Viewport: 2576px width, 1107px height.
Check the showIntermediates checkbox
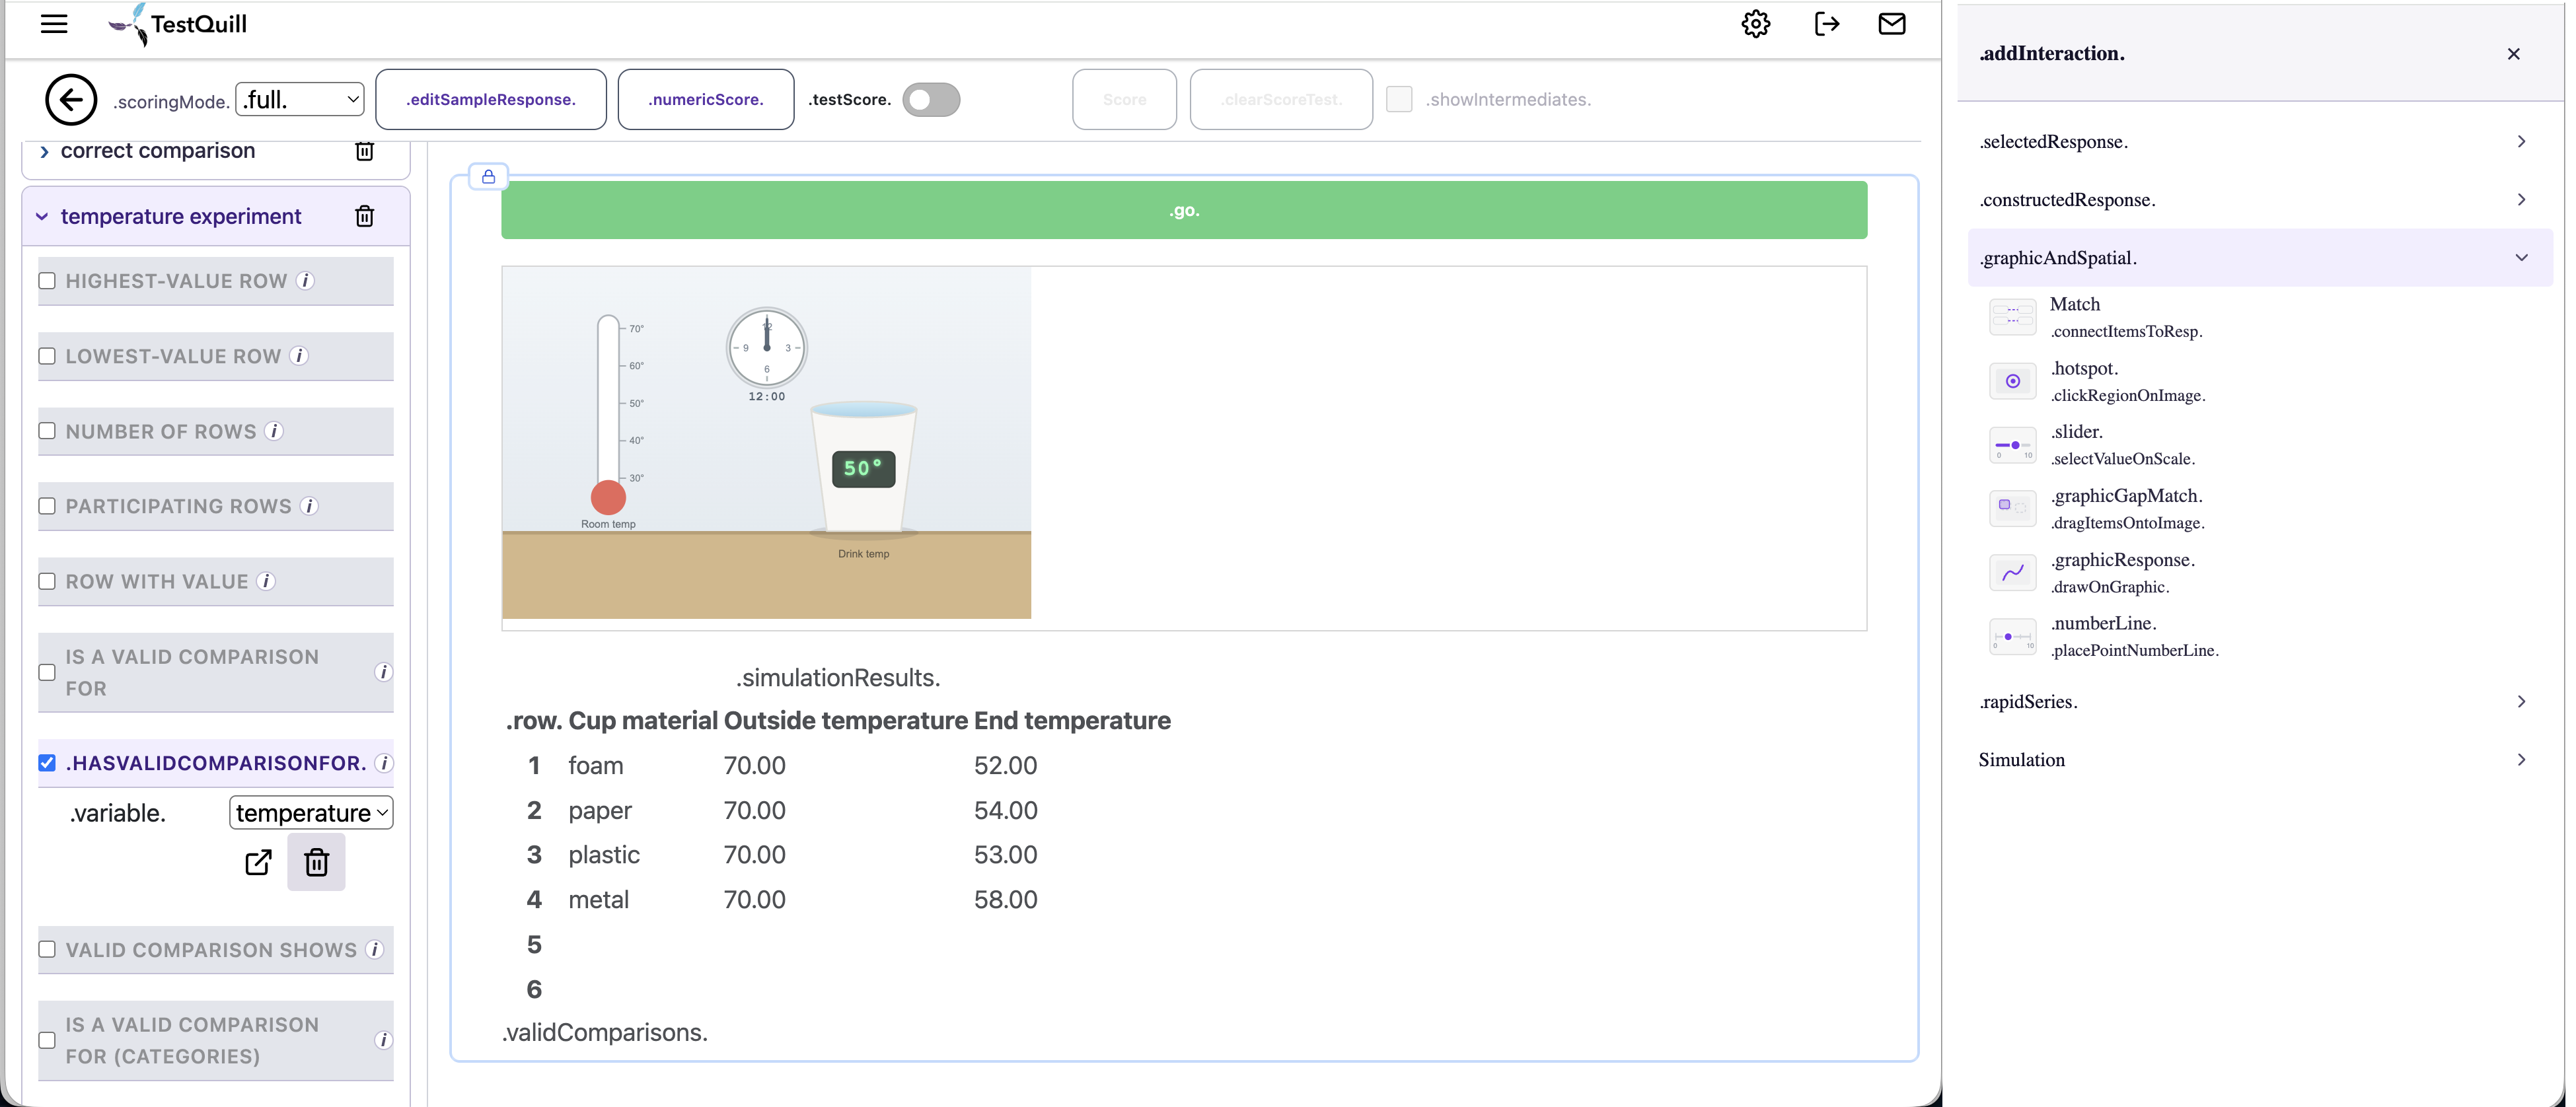click(1399, 99)
